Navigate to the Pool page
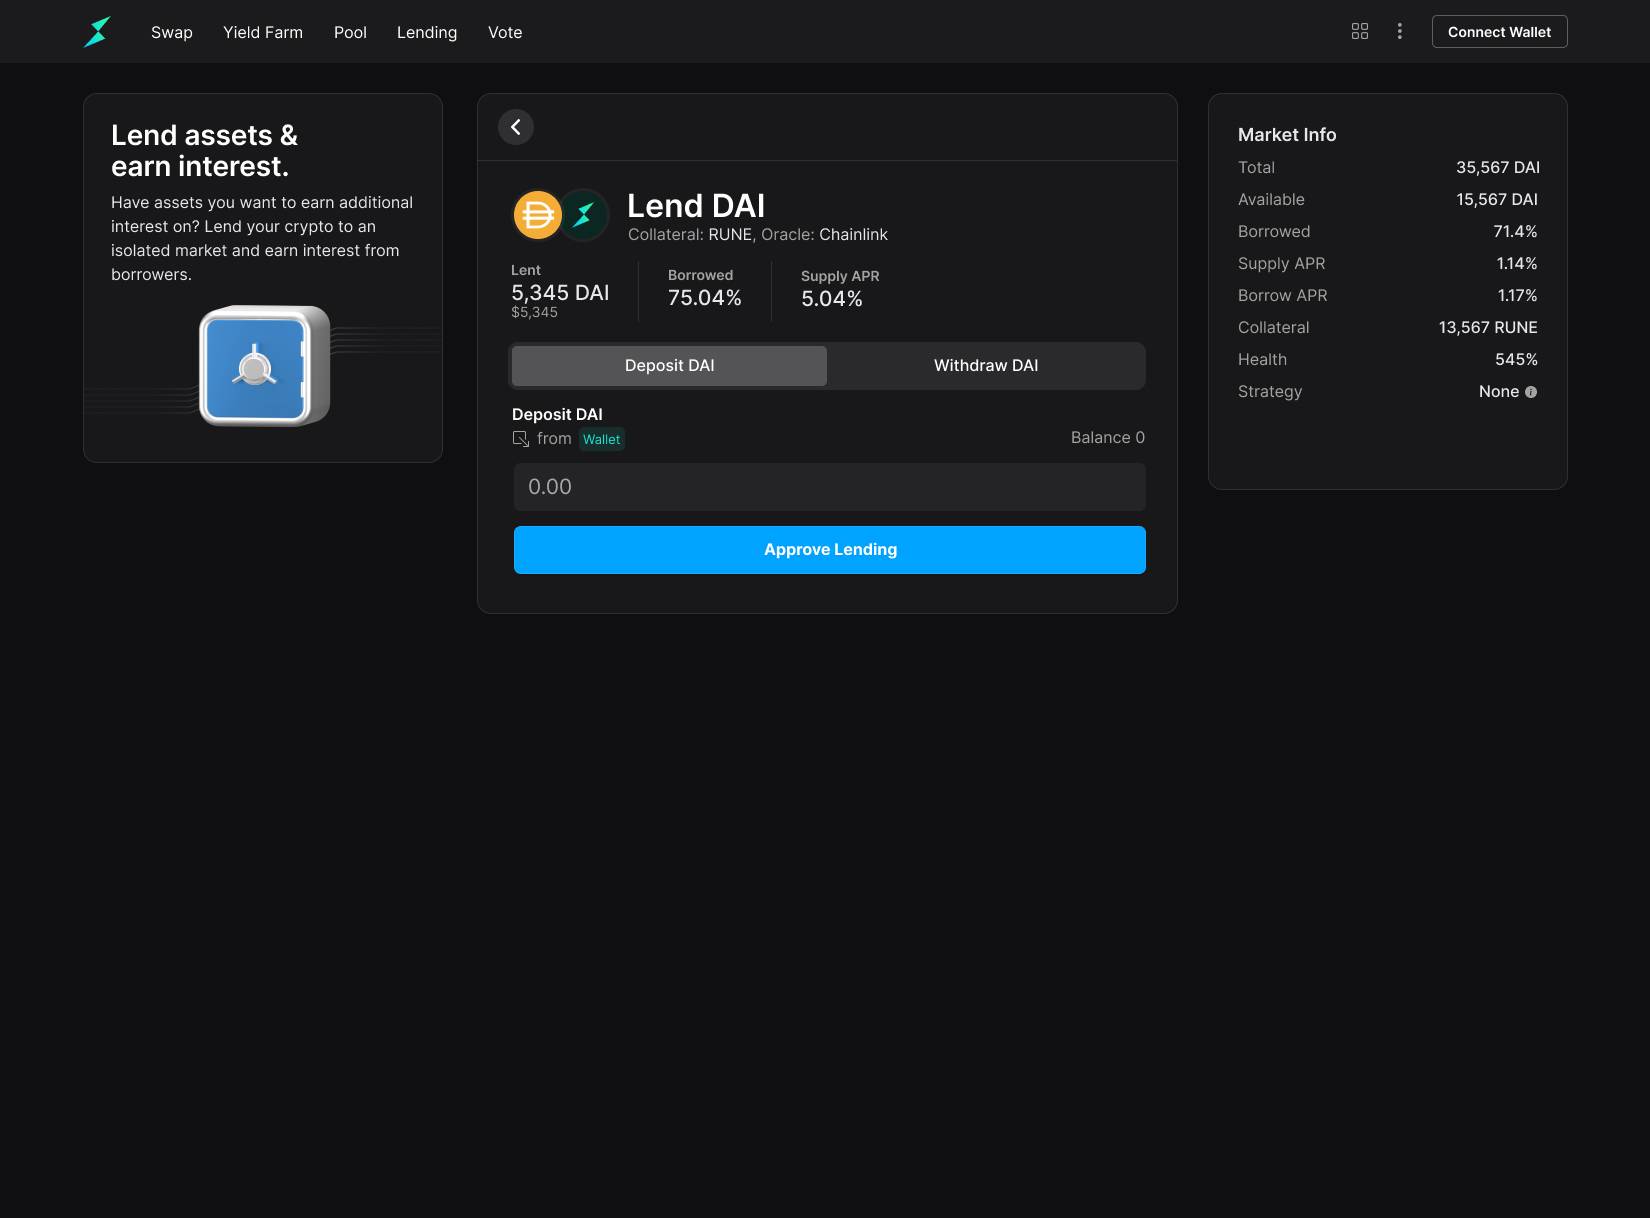This screenshot has width=1650, height=1218. click(x=350, y=32)
